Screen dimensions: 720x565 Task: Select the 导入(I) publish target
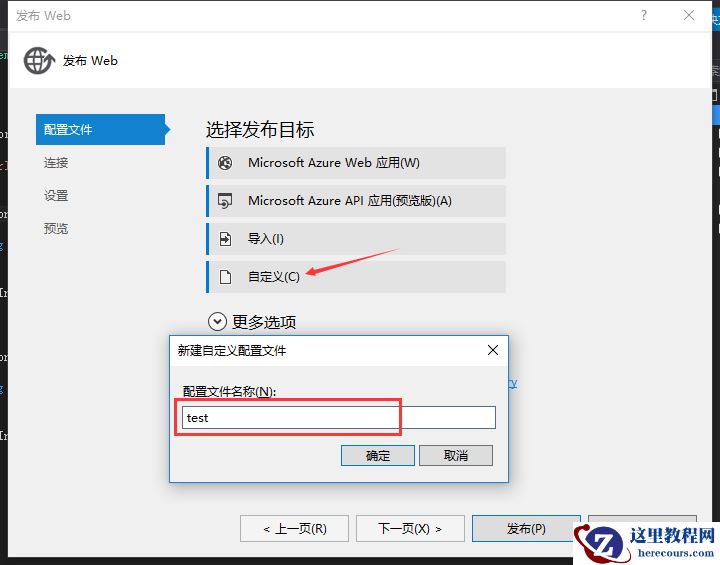click(356, 239)
